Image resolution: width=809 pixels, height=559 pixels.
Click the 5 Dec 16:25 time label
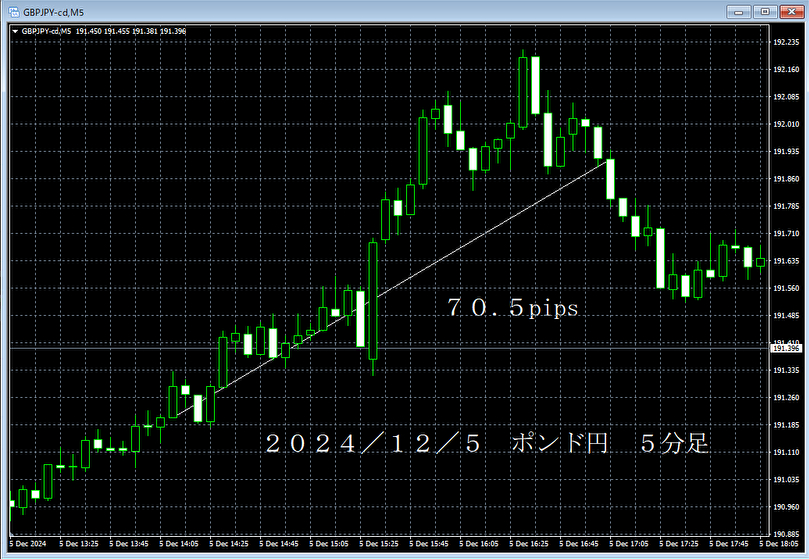coord(529,544)
